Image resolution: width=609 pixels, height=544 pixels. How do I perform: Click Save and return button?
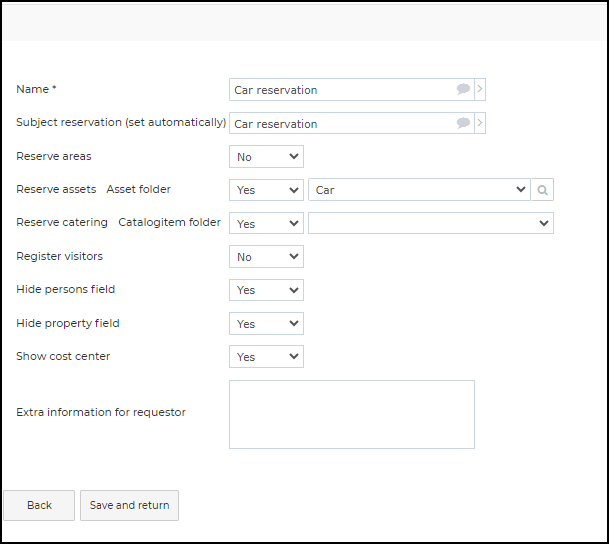tap(129, 505)
